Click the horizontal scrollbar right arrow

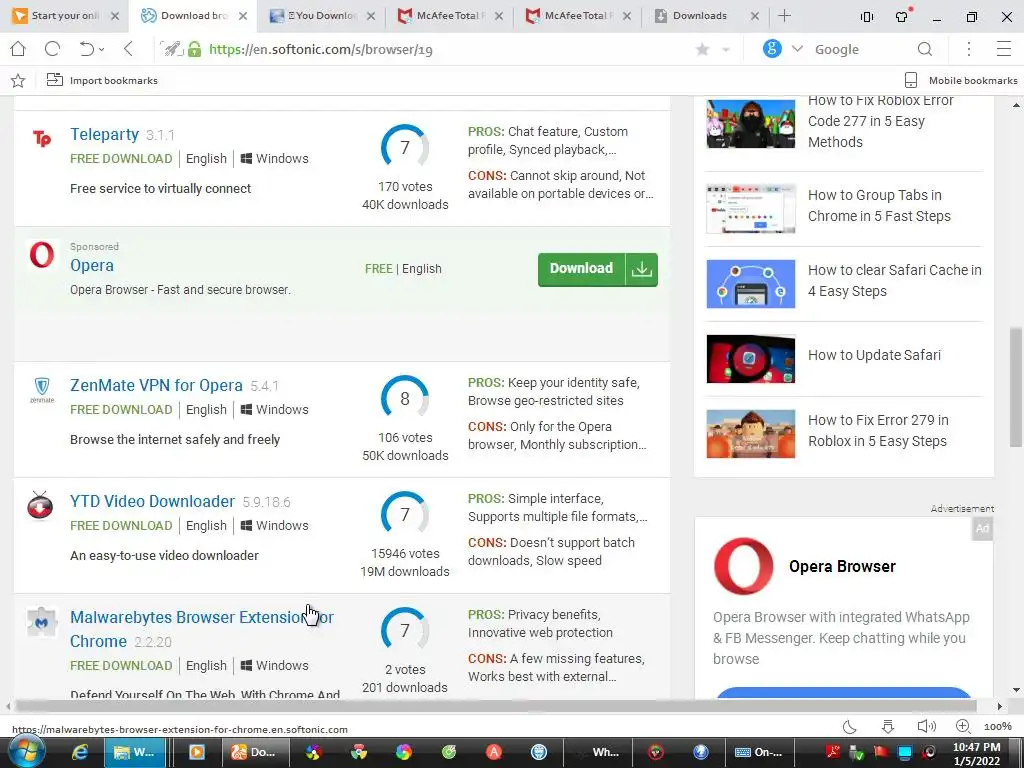pos(999,706)
